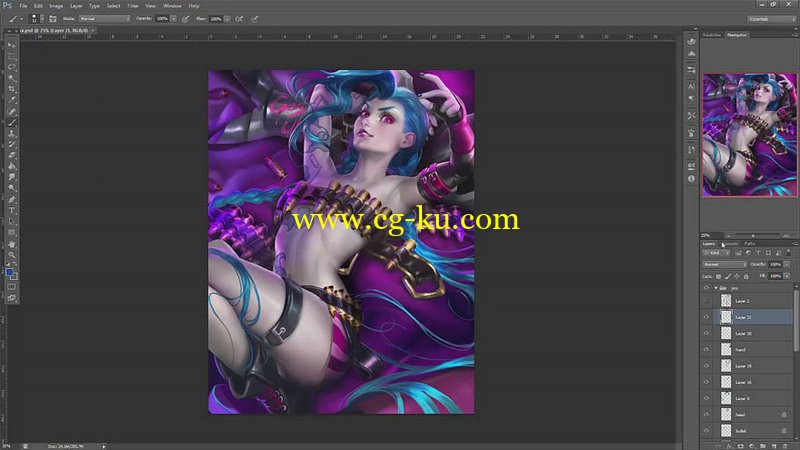Image resolution: width=800 pixels, height=450 pixels.
Task: Open the Info panel icon
Action: pyautogui.click(x=691, y=179)
